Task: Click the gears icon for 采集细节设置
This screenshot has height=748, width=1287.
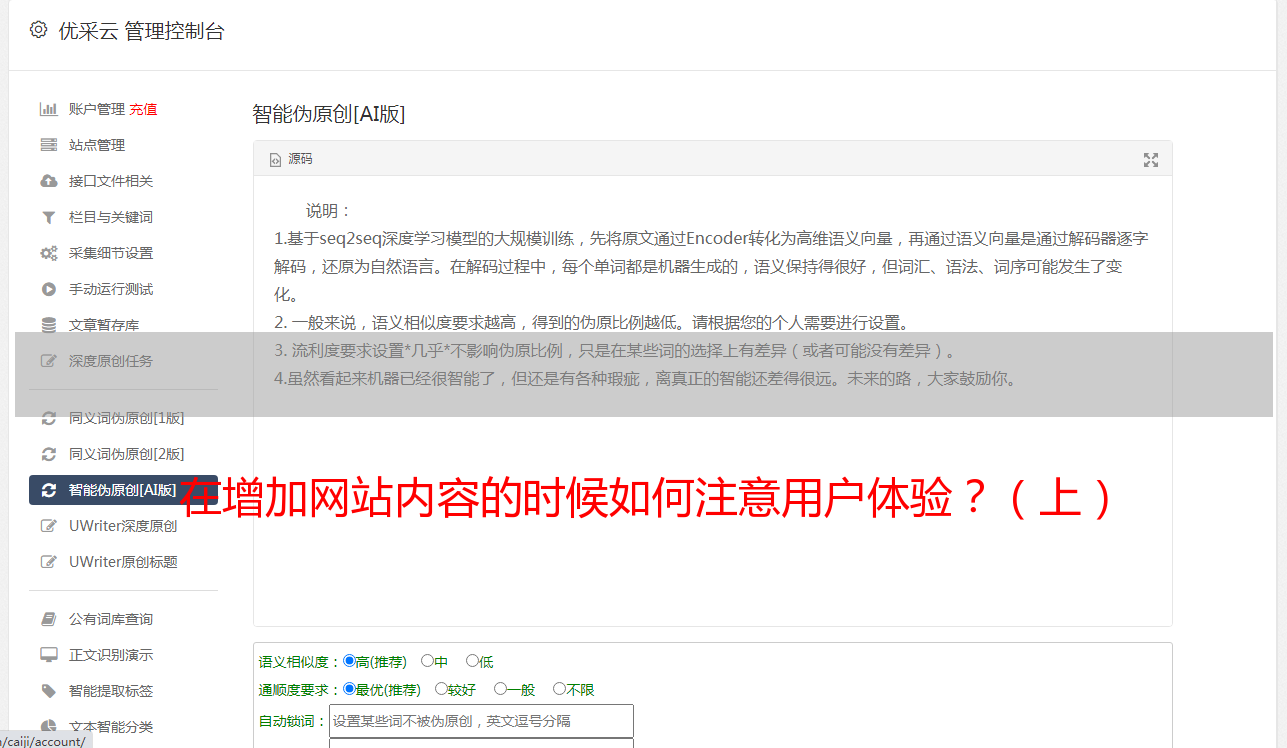Action: coord(48,253)
